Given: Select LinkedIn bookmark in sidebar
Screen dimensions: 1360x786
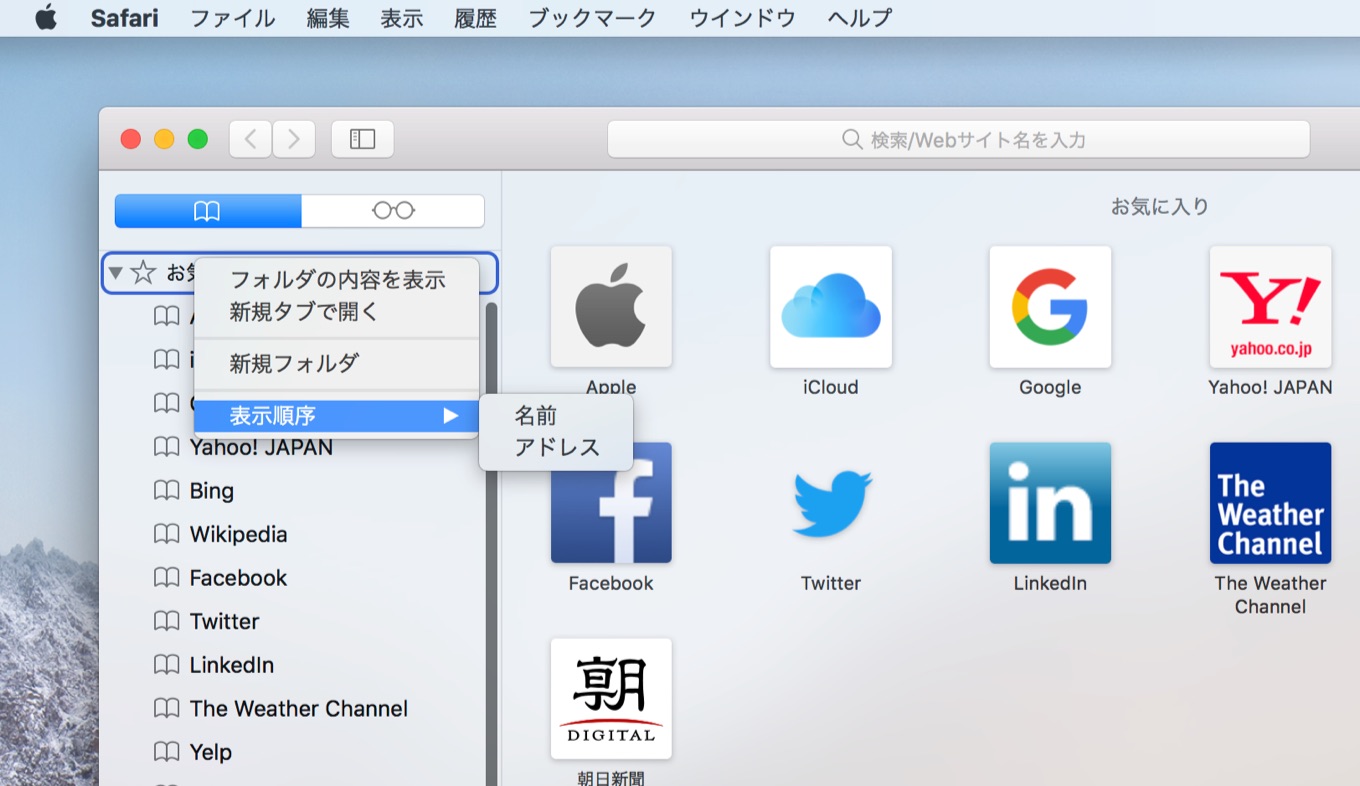Looking at the screenshot, I should click(x=232, y=665).
